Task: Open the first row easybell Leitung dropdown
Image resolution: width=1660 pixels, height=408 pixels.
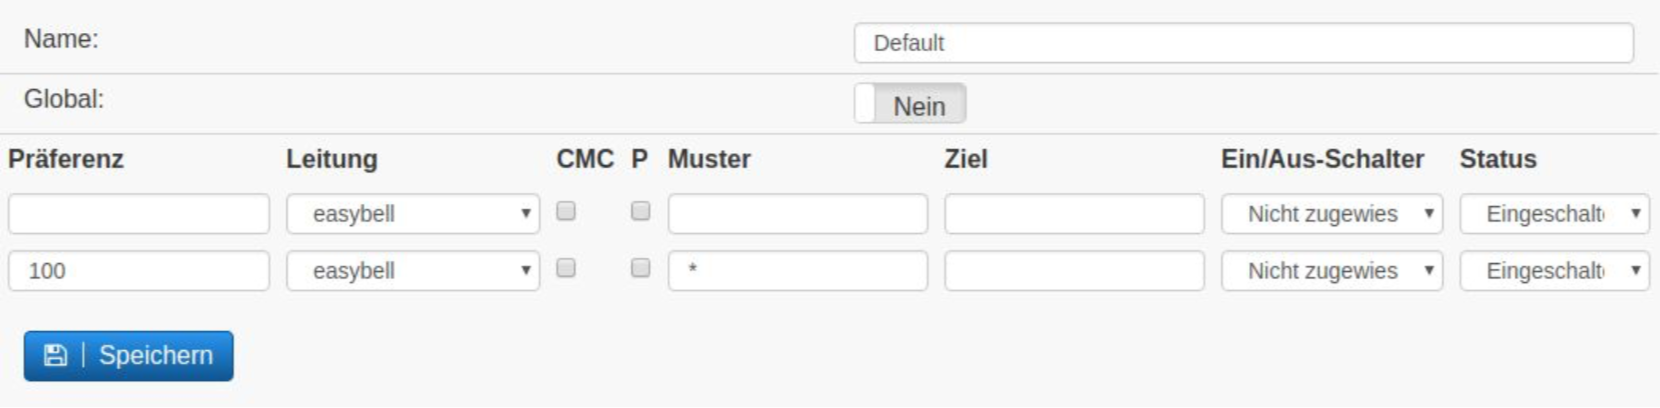Action: (x=413, y=214)
